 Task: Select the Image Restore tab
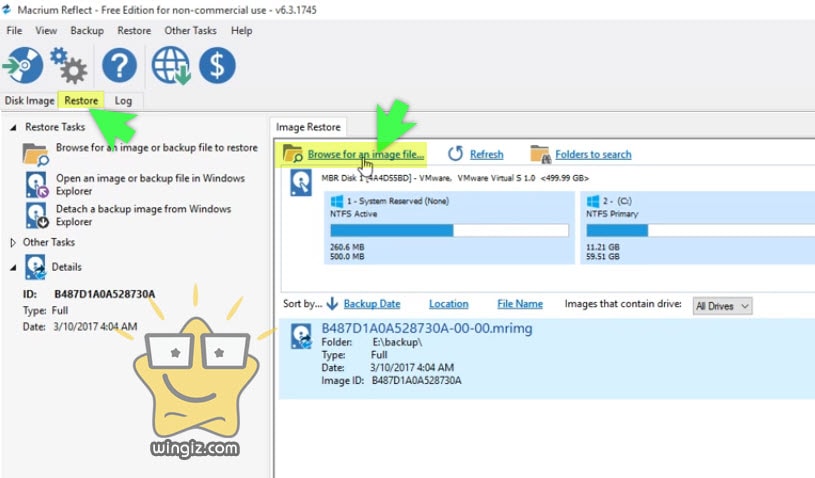[308, 127]
